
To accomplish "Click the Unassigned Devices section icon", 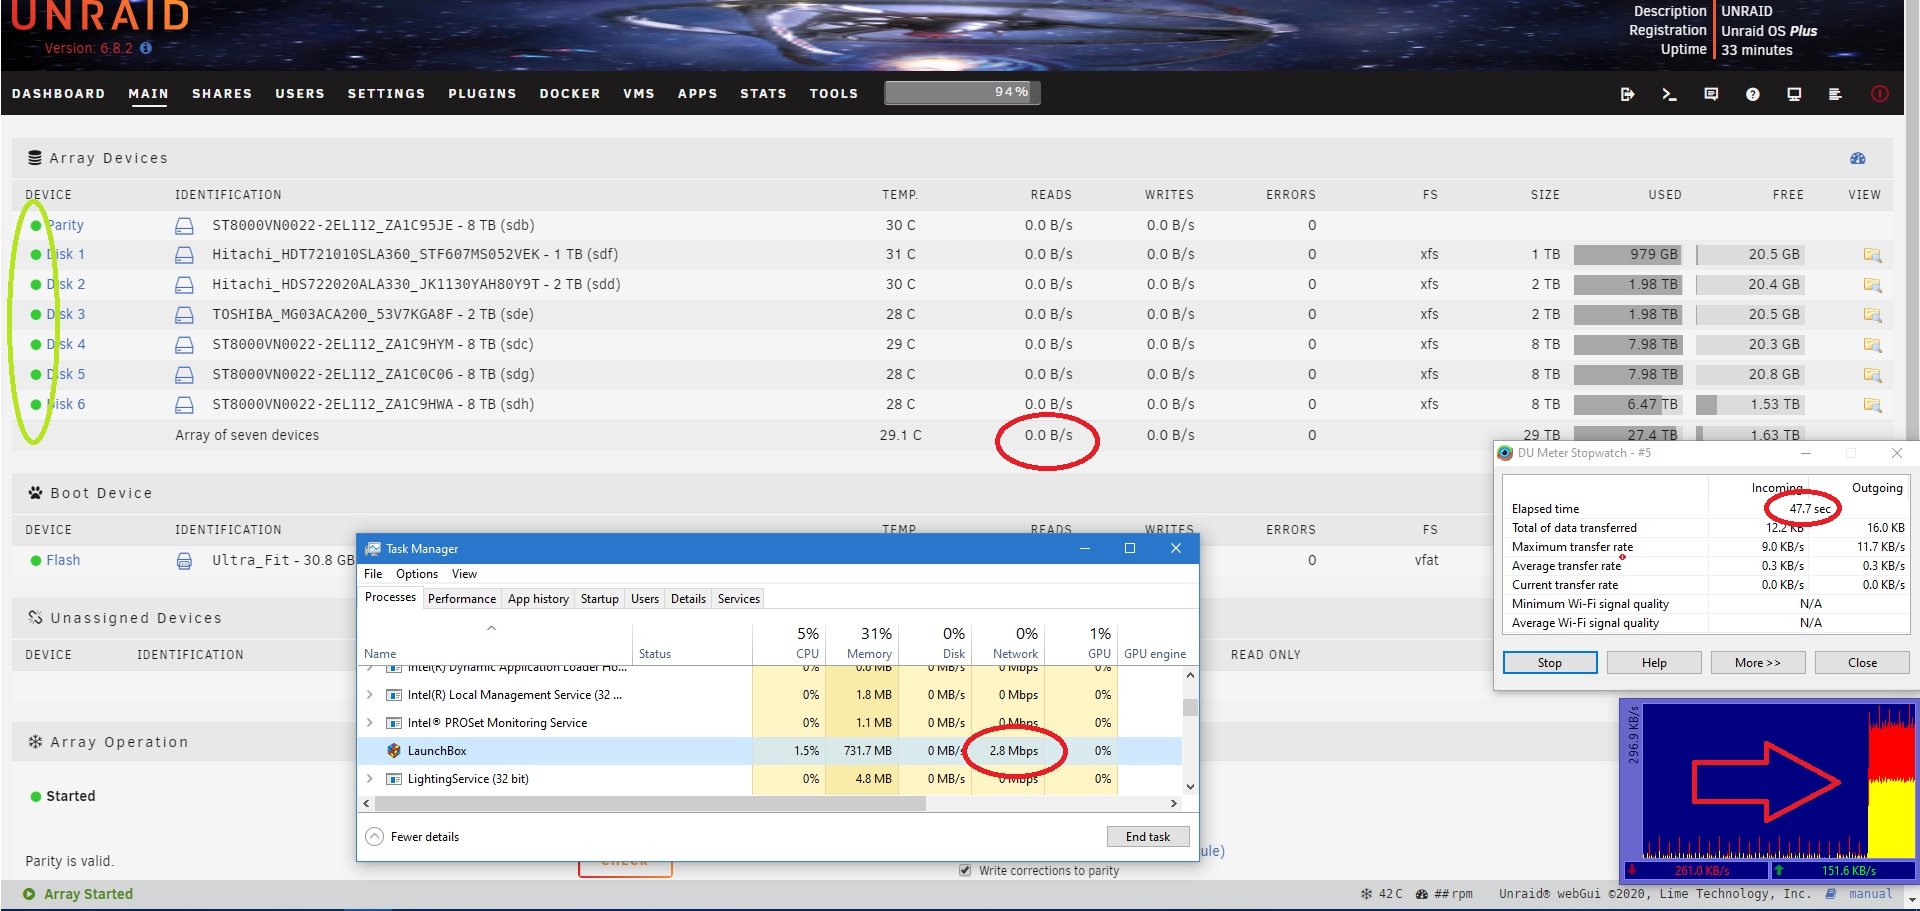I will pyautogui.click(x=35, y=617).
